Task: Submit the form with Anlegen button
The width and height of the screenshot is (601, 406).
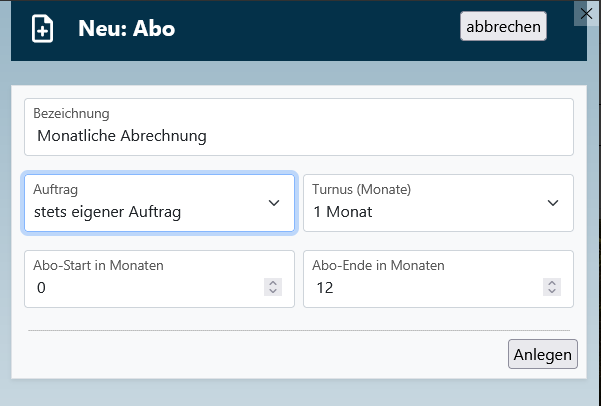Action: (x=543, y=354)
